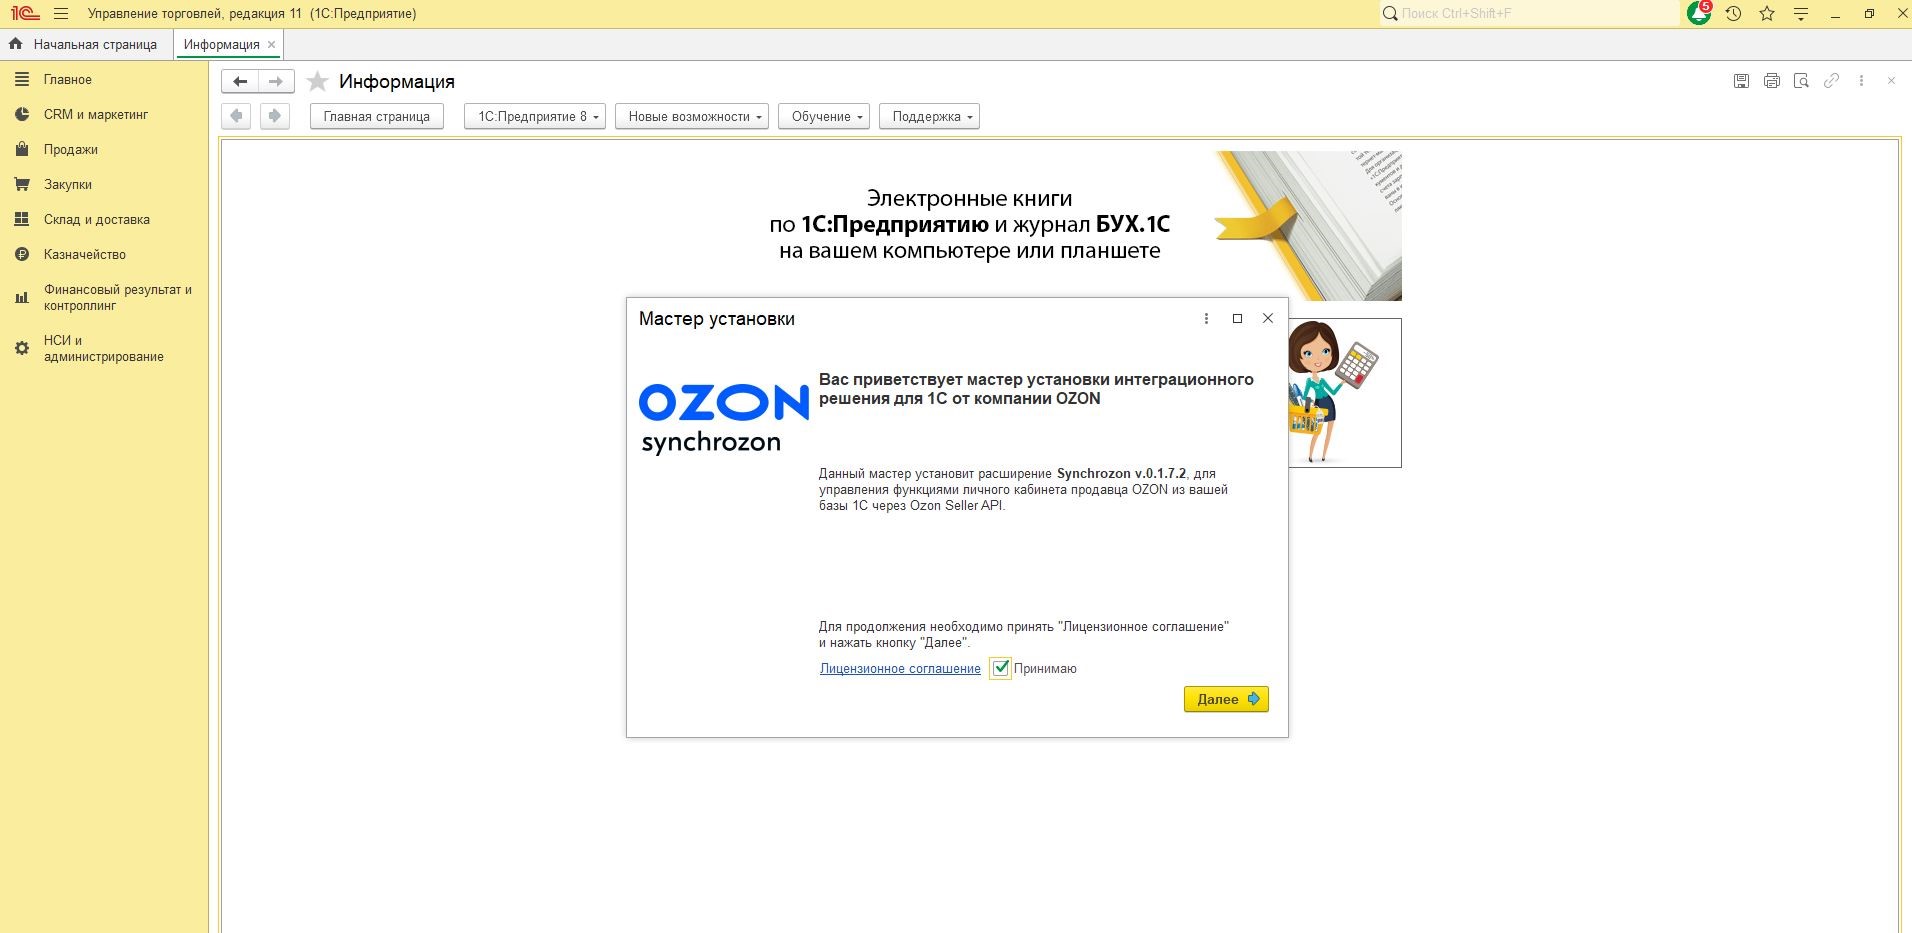Click the Мастер установки dialog title

click(x=717, y=318)
